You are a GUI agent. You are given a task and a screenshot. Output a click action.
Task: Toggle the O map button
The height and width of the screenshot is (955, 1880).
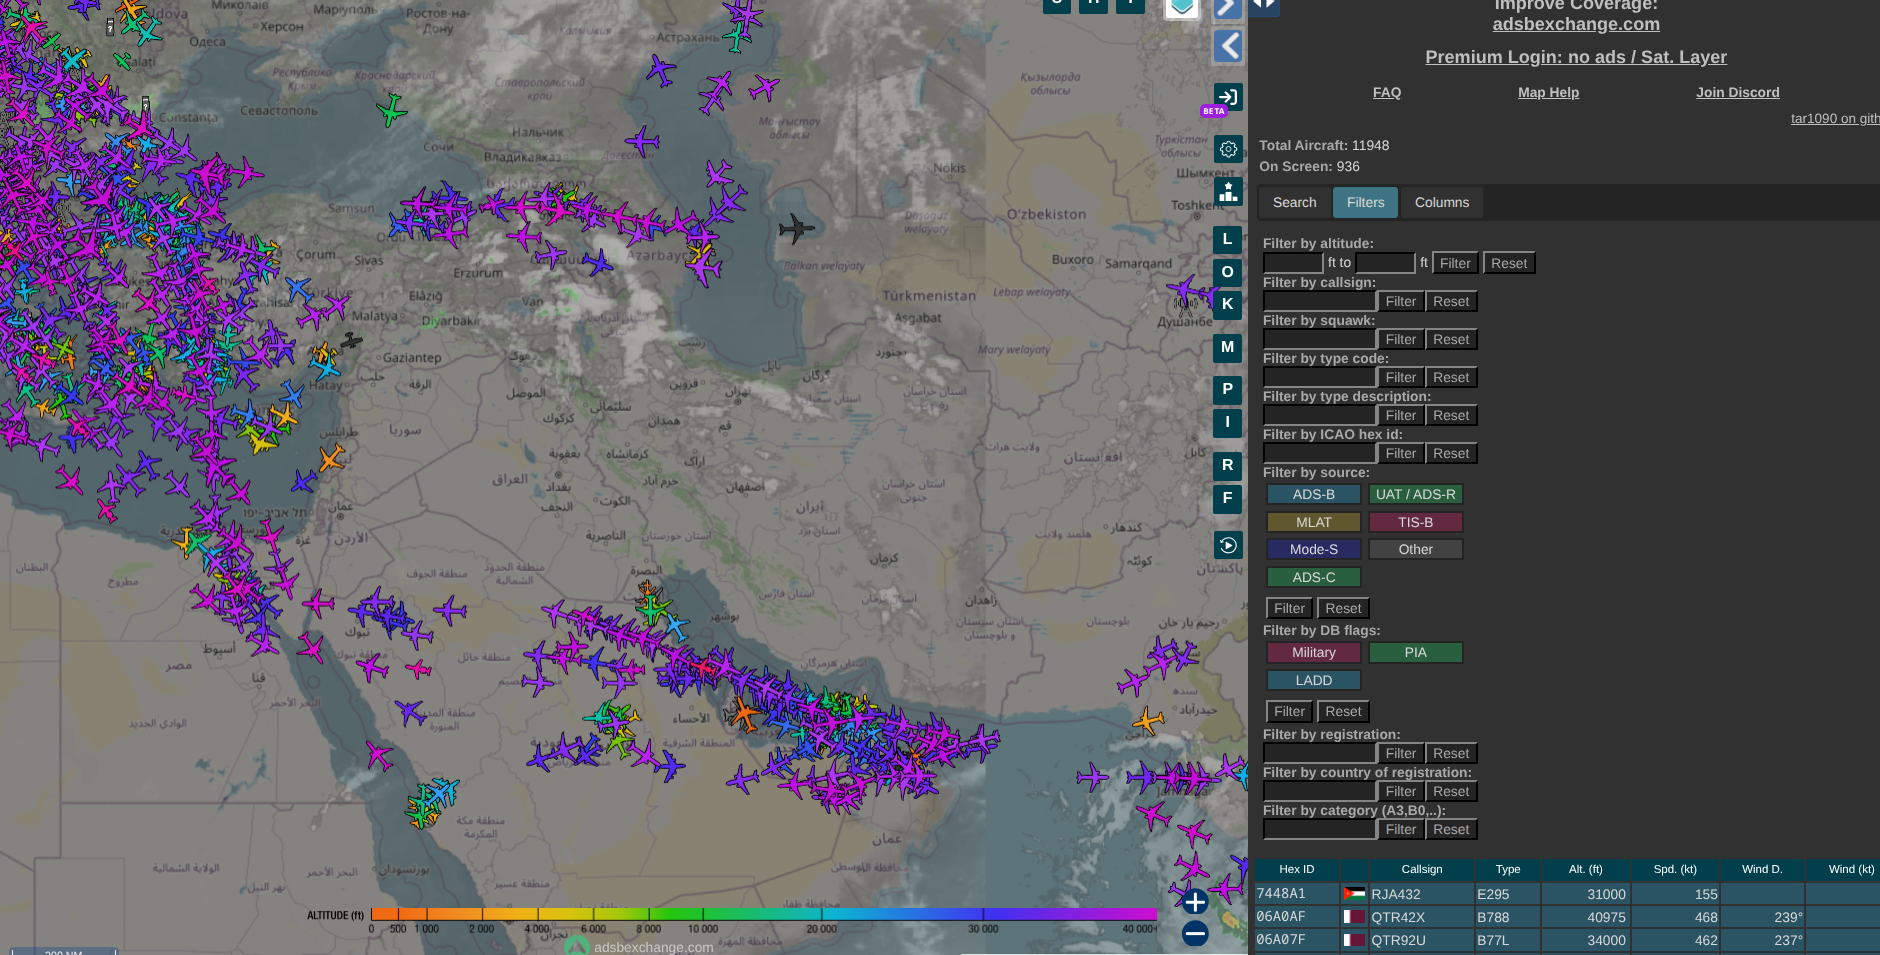1228,272
